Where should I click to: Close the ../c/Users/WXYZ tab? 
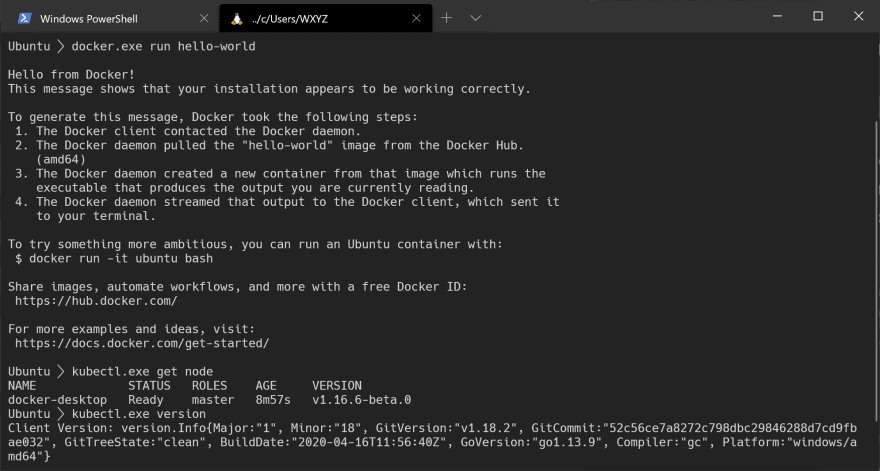coord(416,19)
